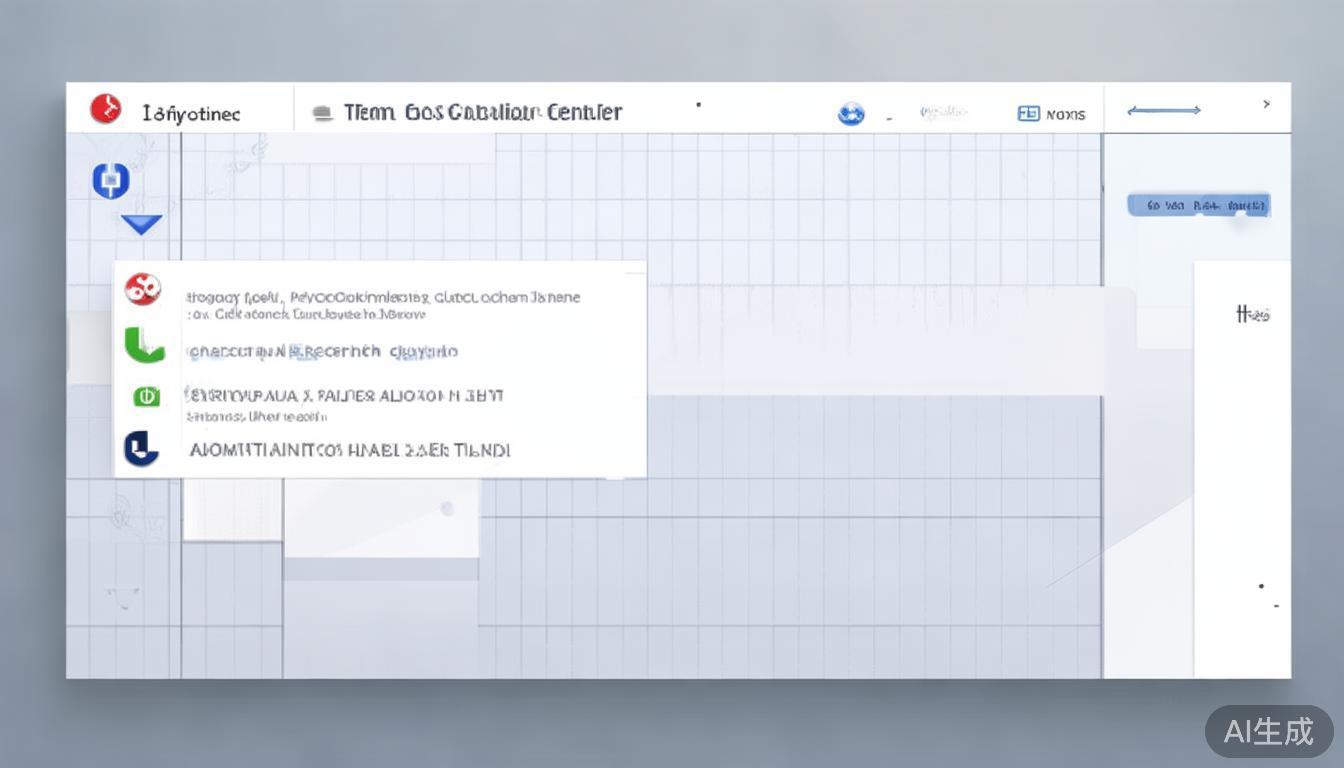Expand the chevron arrow at top right
1344x768 pixels.
click(1266, 104)
